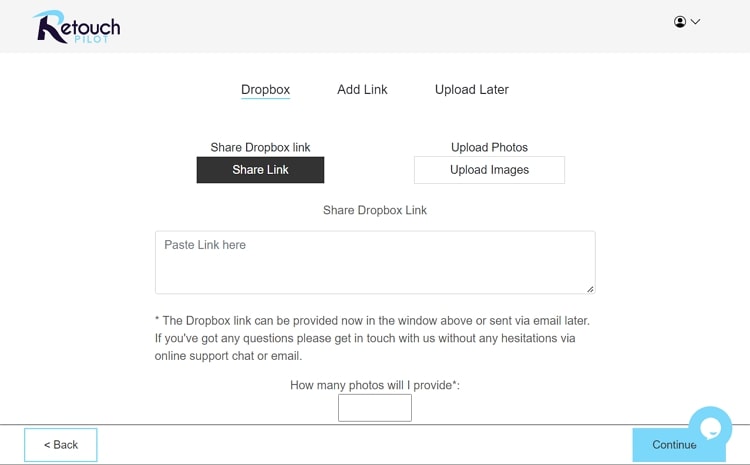The height and width of the screenshot is (465, 750).
Task: Click the dark Share Link button
Action: coord(260,170)
